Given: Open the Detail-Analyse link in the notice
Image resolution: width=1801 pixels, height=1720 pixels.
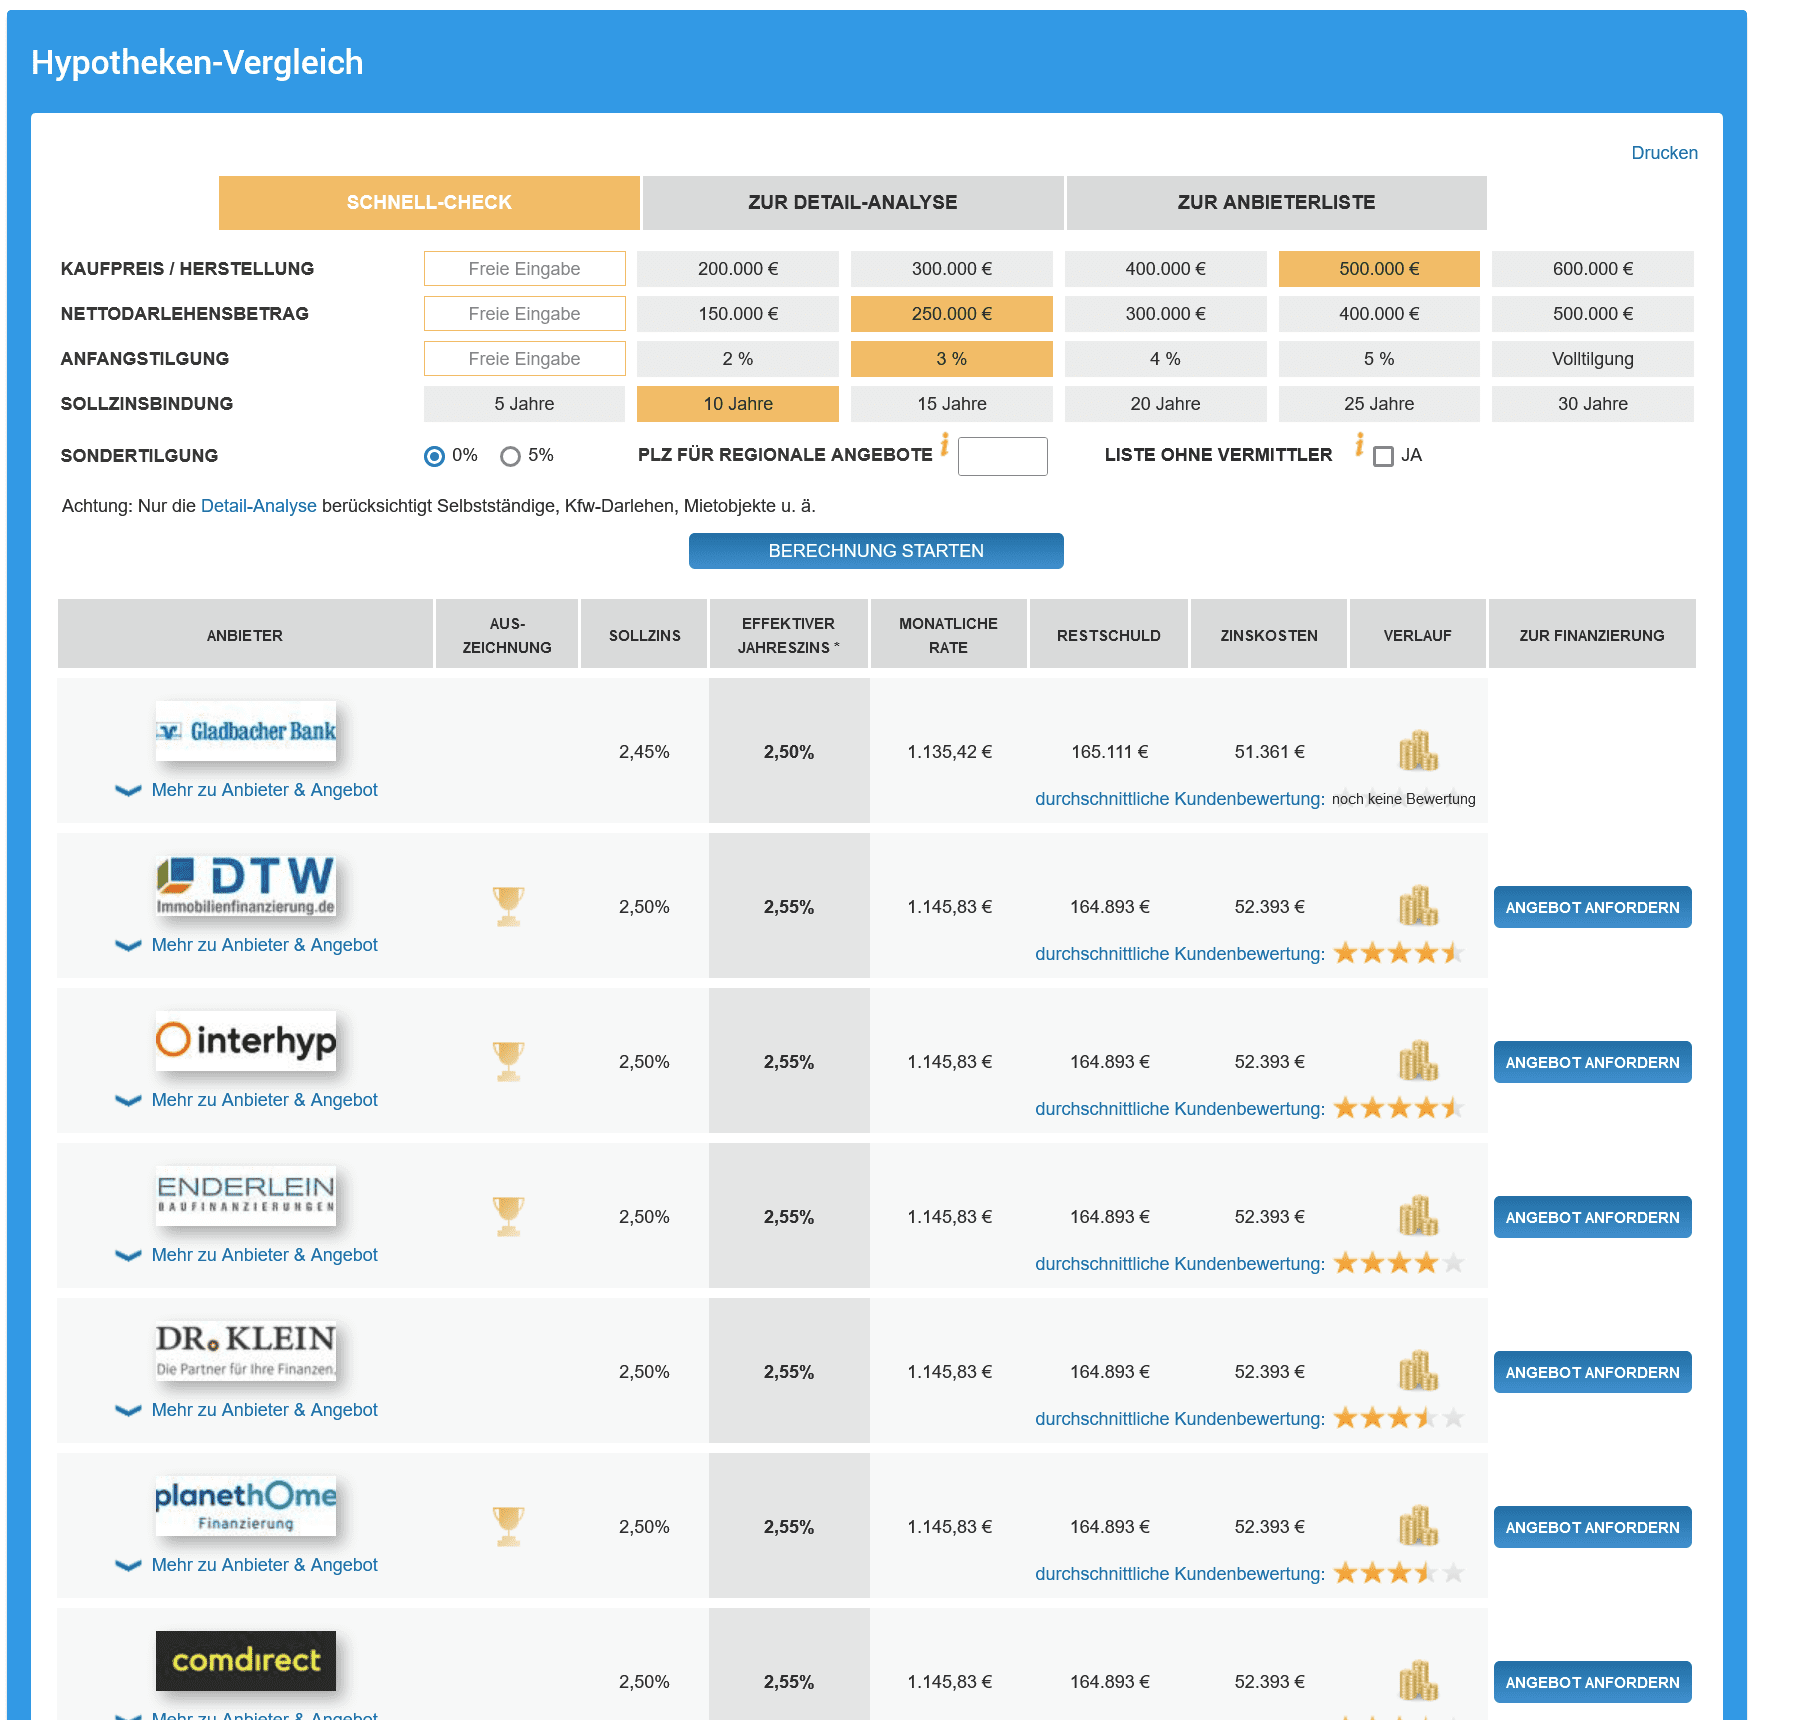Looking at the screenshot, I should pyautogui.click(x=259, y=506).
